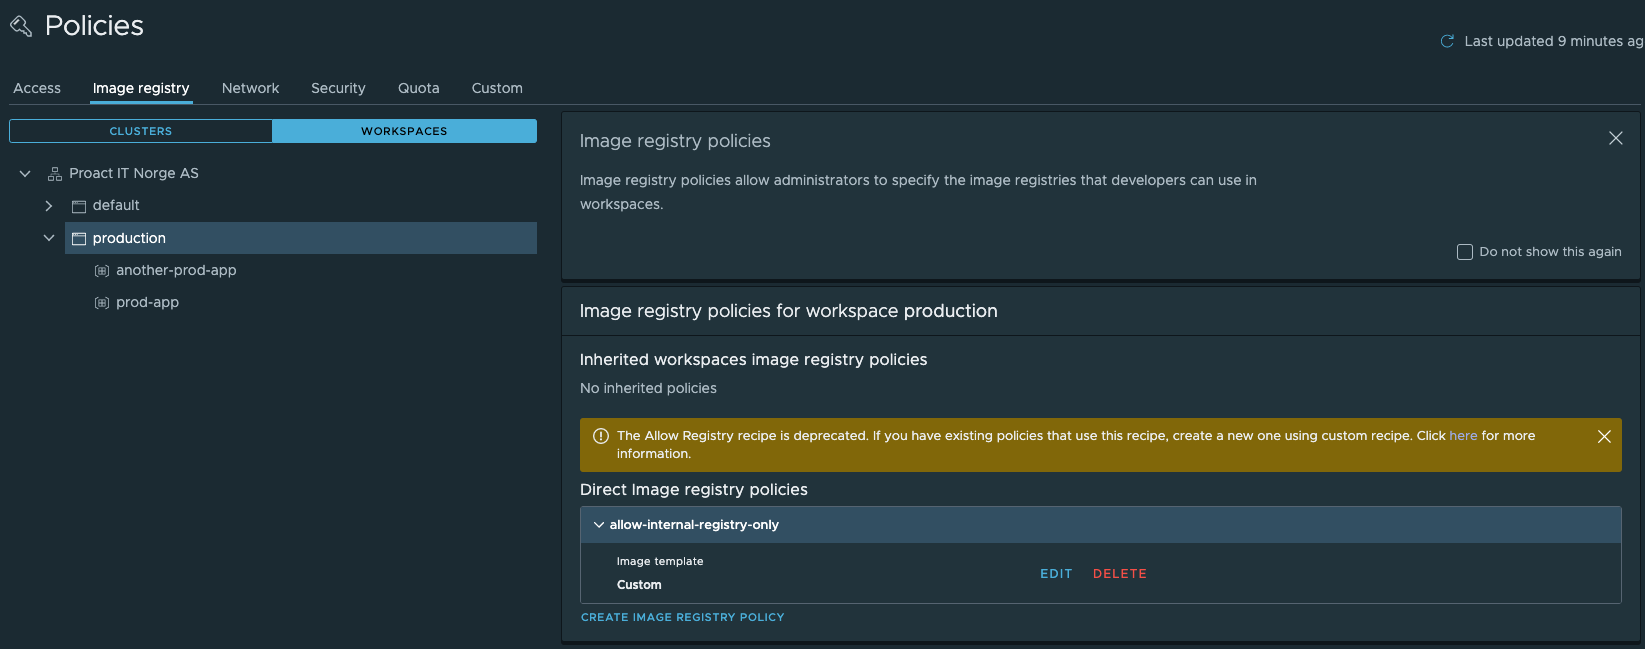Image resolution: width=1645 pixels, height=649 pixels.
Task: Expand the default workspace node
Action: coord(49,206)
